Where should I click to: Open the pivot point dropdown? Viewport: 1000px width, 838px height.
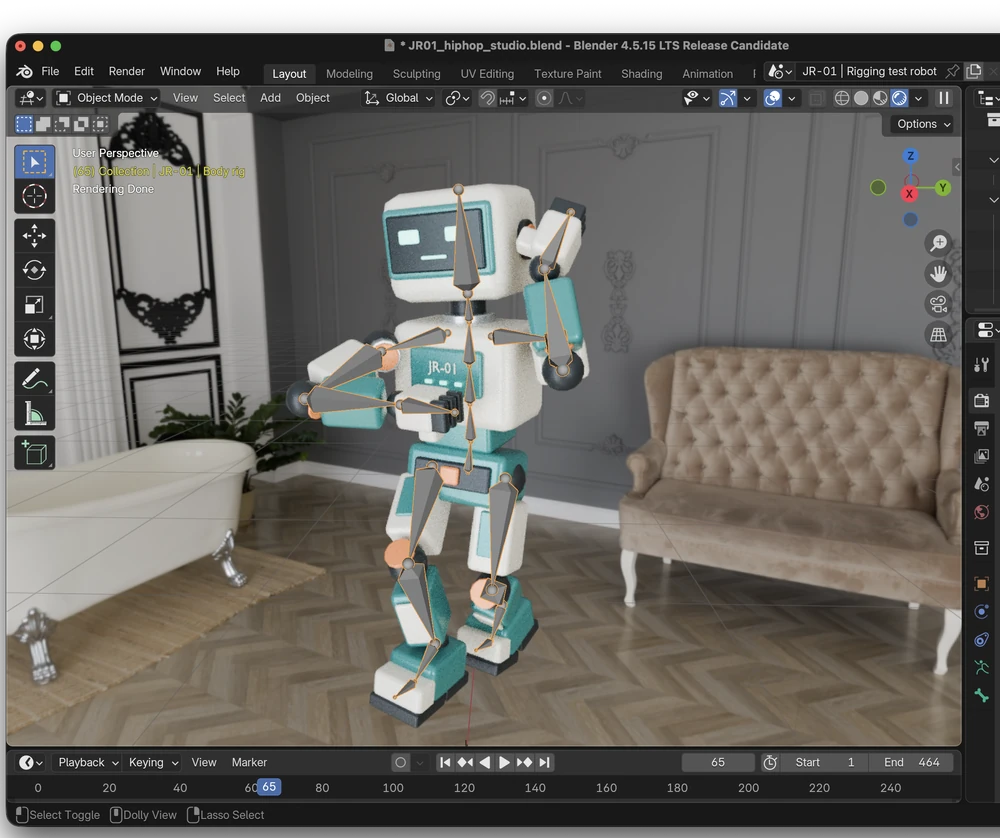click(457, 98)
